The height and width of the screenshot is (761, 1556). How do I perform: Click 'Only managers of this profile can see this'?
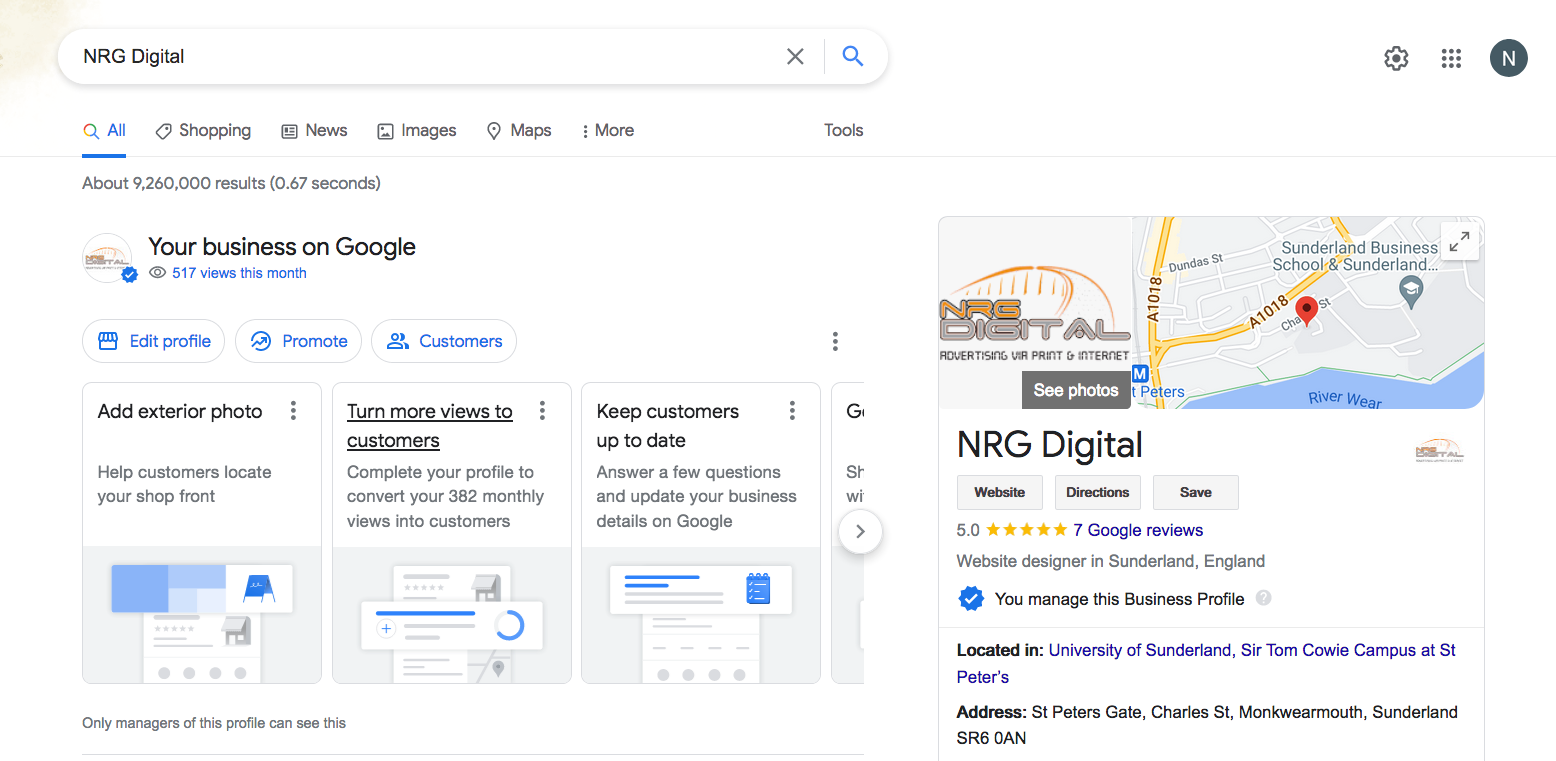tap(214, 723)
